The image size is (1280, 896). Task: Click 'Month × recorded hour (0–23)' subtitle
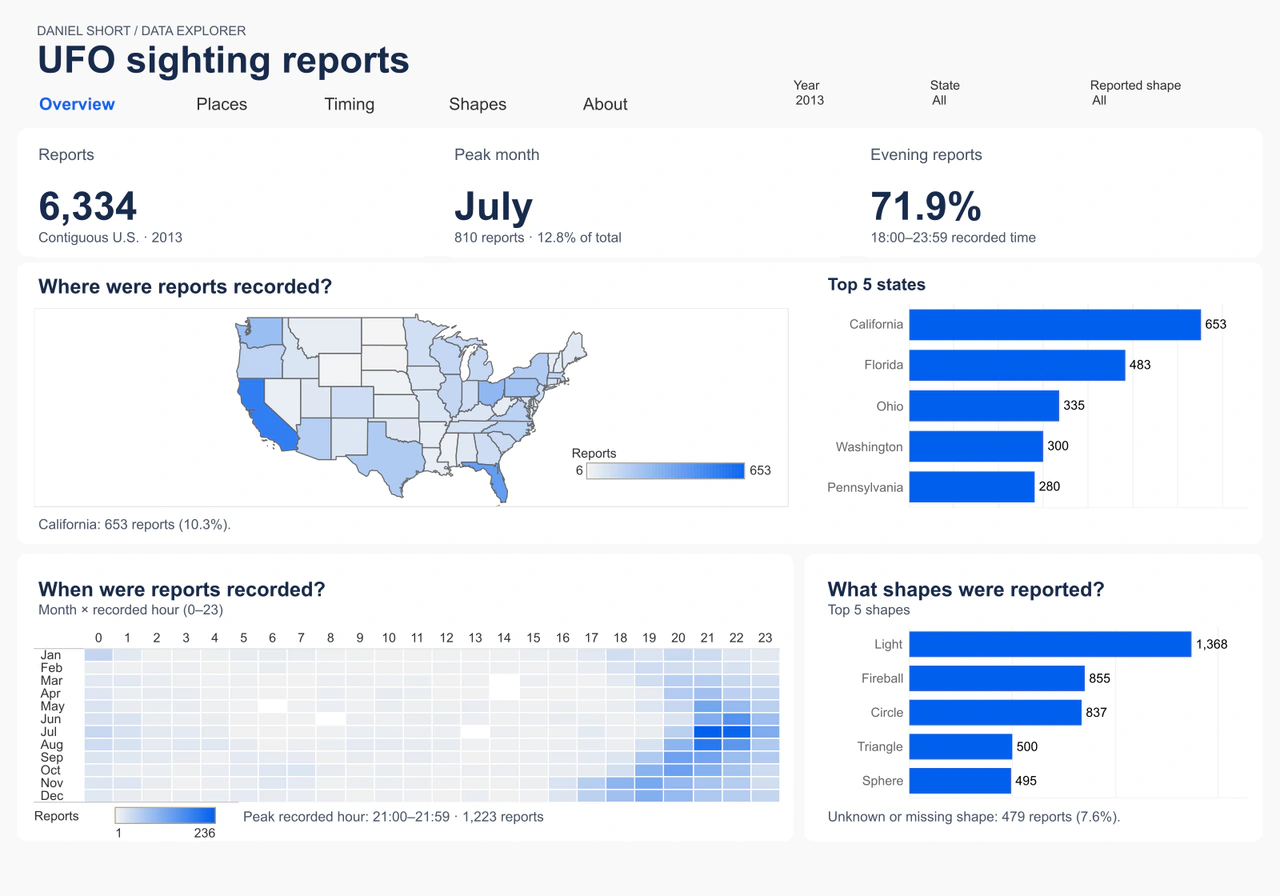coord(131,610)
